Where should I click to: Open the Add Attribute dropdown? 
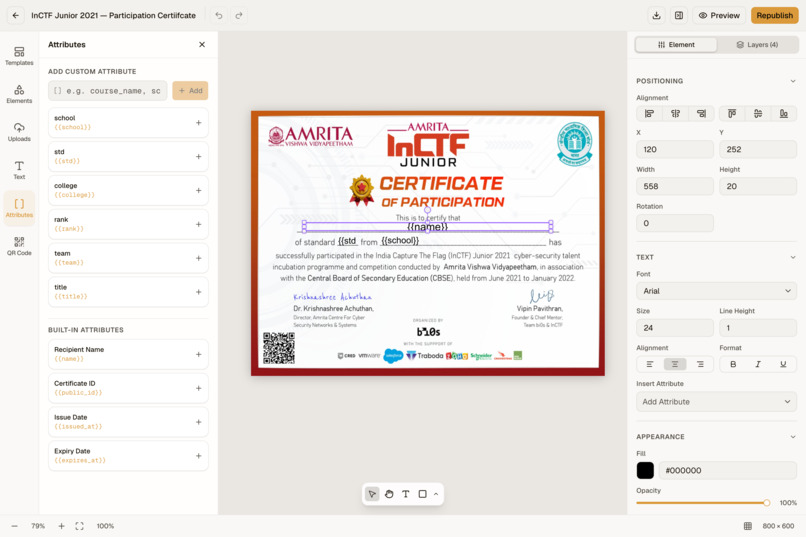(717, 402)
